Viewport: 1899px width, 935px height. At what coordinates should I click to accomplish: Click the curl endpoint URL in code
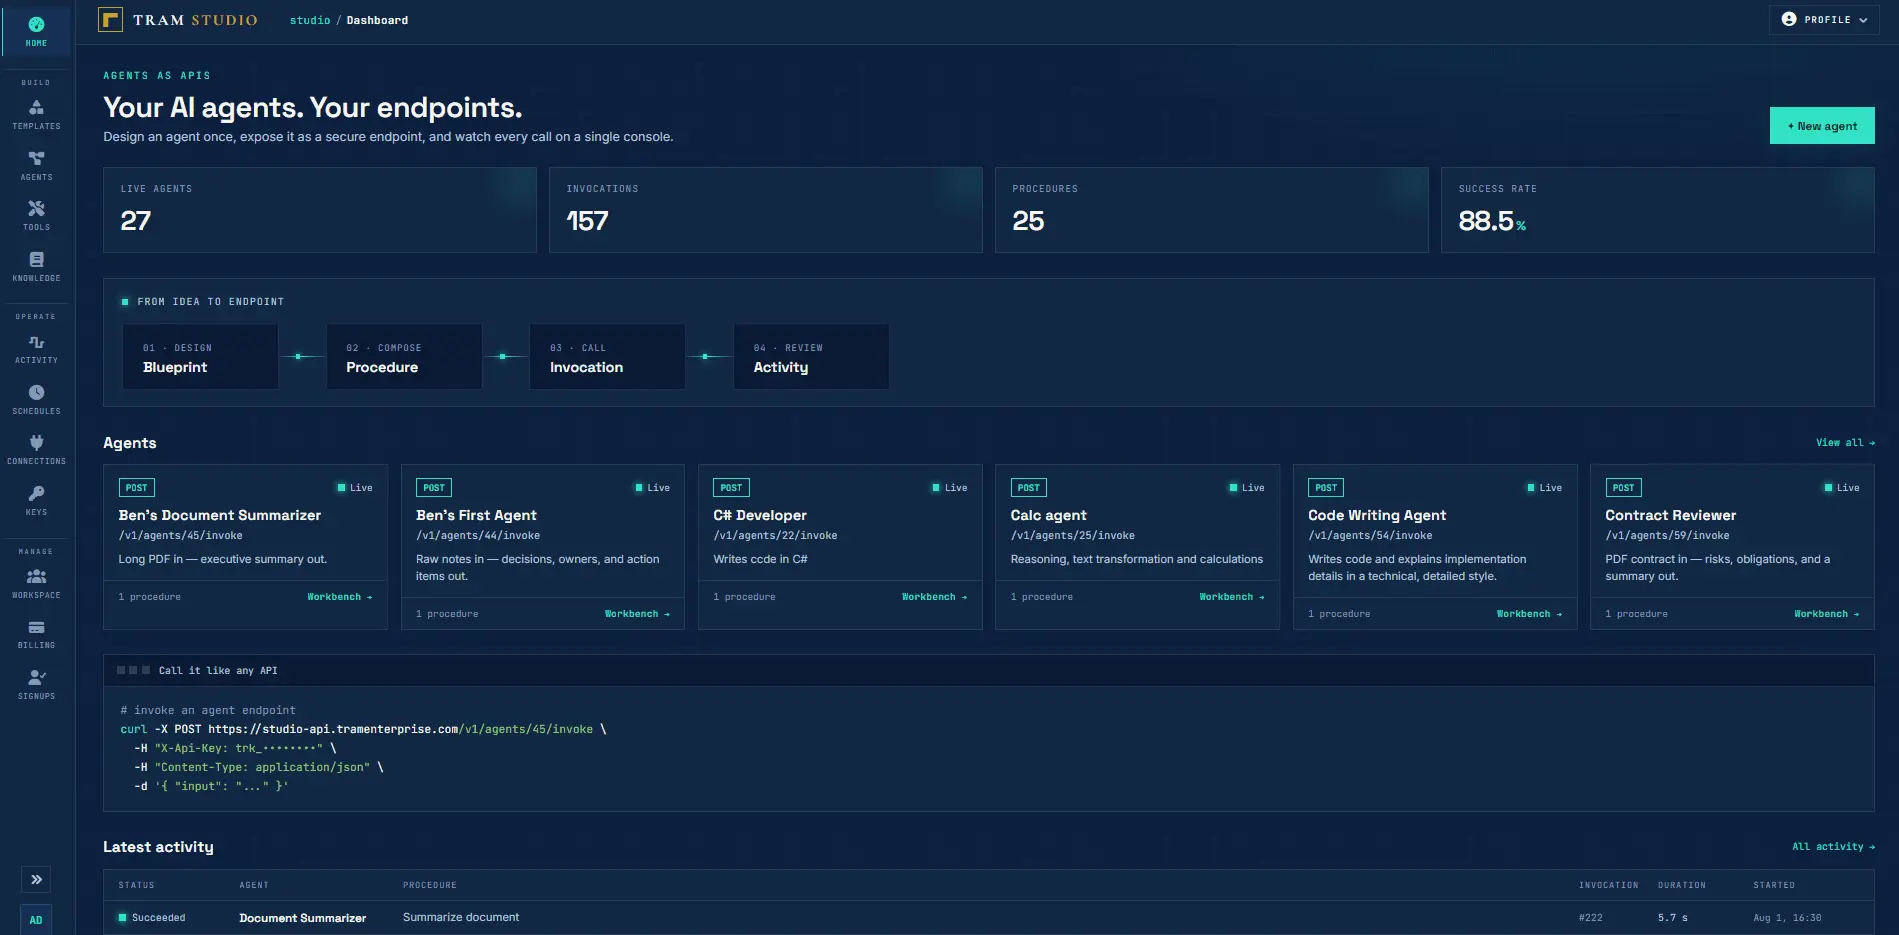click(400, 729)
